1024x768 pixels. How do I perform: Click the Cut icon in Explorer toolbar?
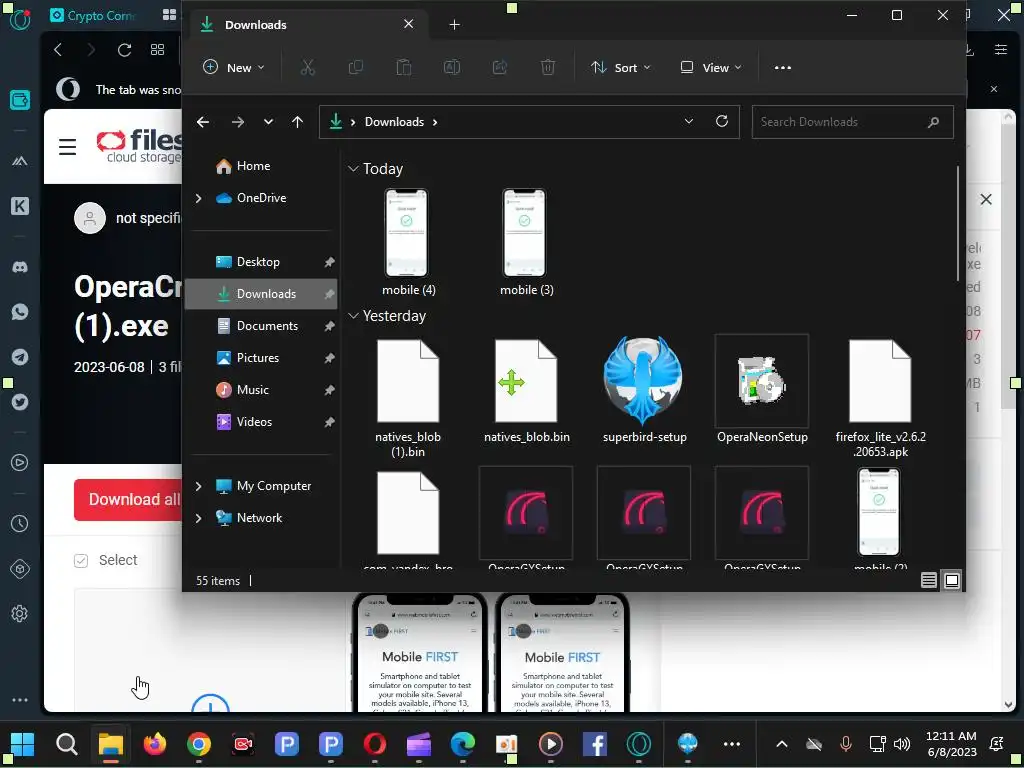308,67
